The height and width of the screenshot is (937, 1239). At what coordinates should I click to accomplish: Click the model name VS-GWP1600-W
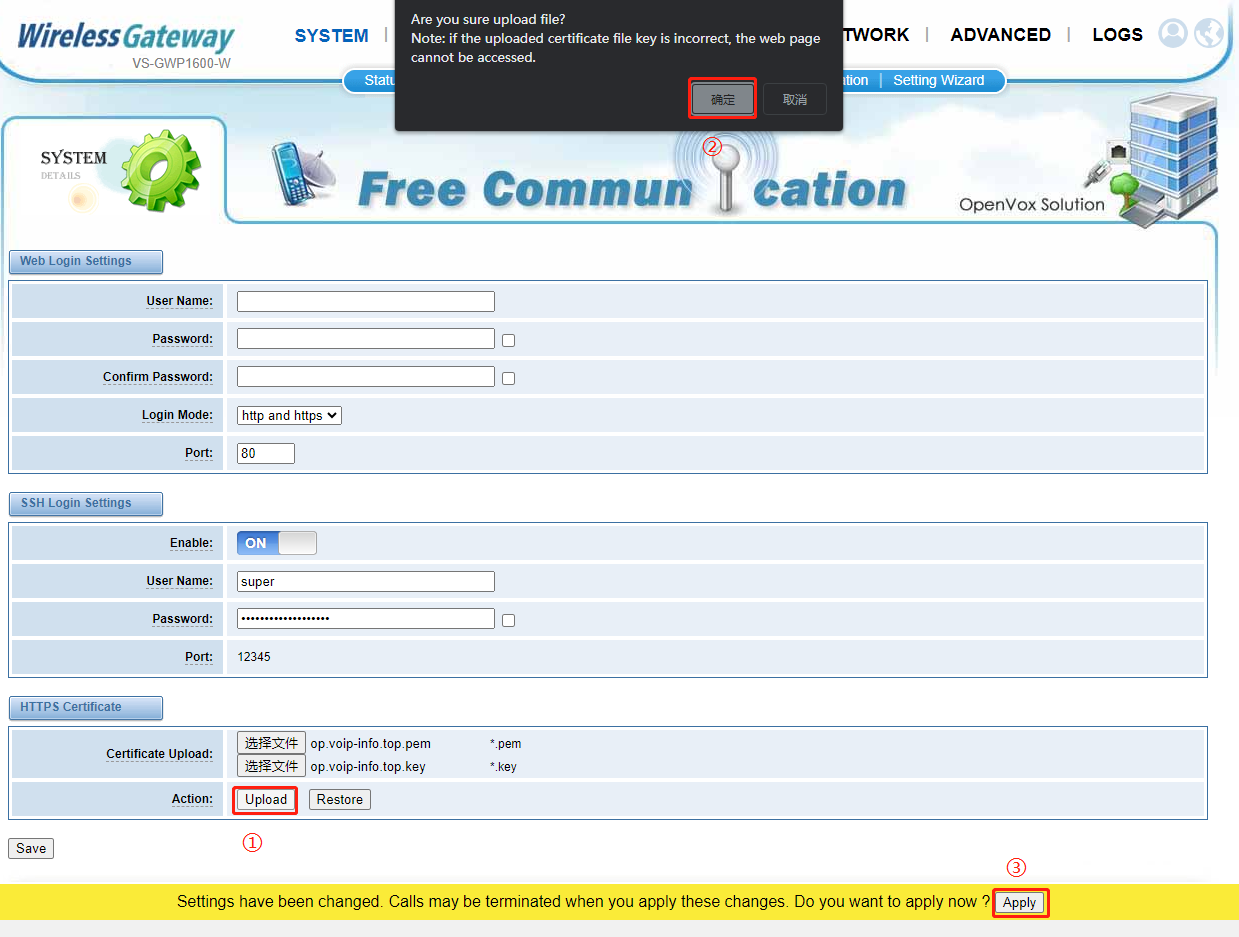pos(182,63)
